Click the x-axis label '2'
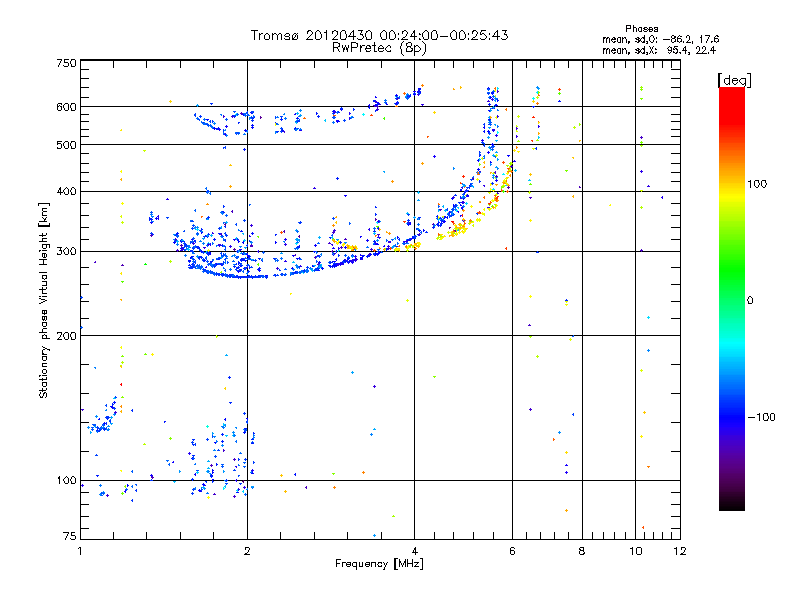This screenshot has width=800, height=600. pos(247,551)
